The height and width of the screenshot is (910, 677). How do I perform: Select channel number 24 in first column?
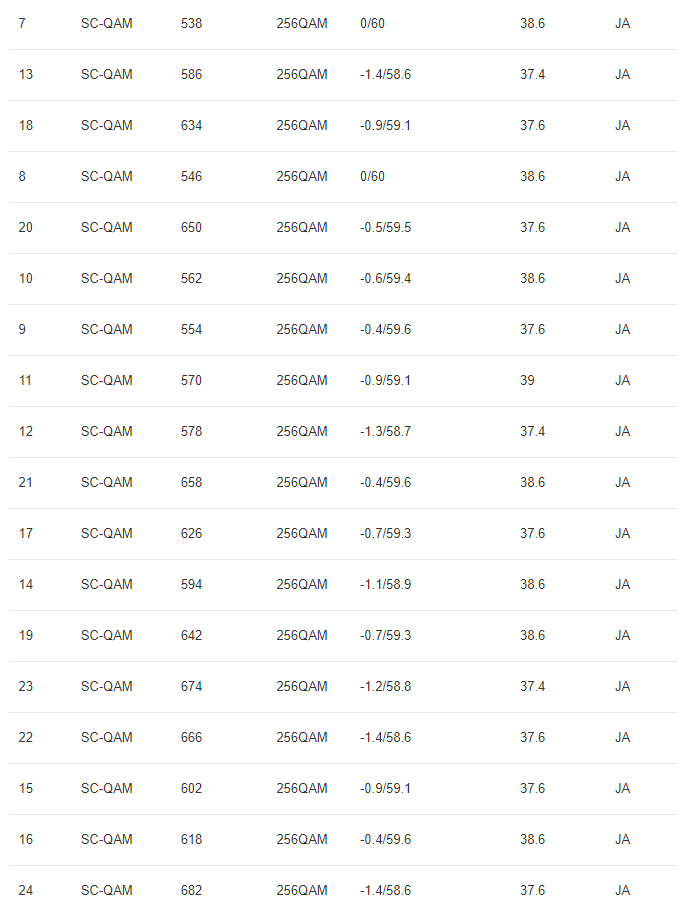(x=26, y=890)
